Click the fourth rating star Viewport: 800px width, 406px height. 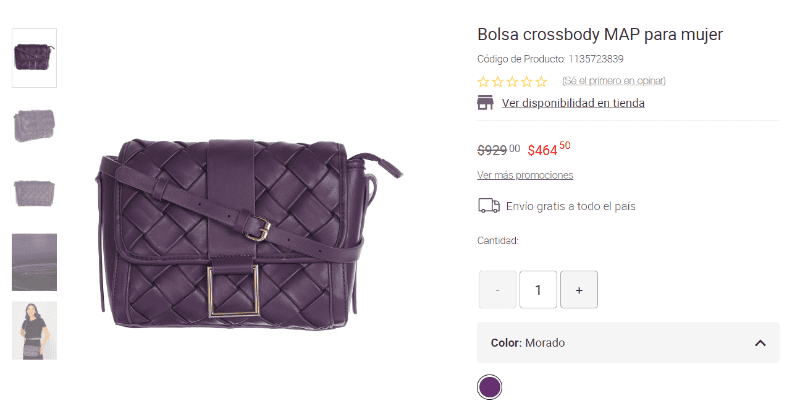coord(527,81)
